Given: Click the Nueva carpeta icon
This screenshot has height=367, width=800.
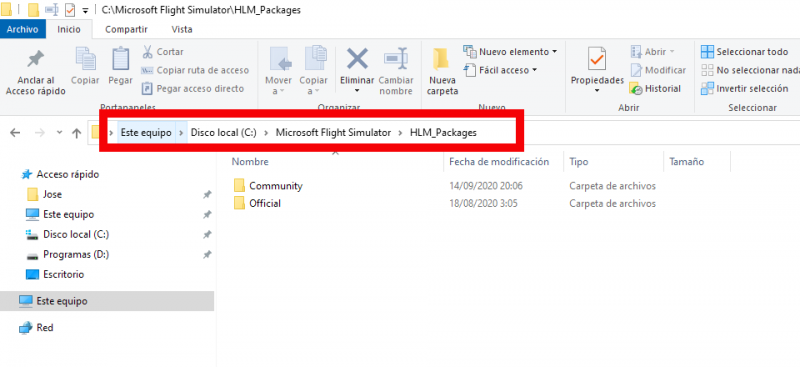Looking at the screenshot, I should tap(441, 59).
